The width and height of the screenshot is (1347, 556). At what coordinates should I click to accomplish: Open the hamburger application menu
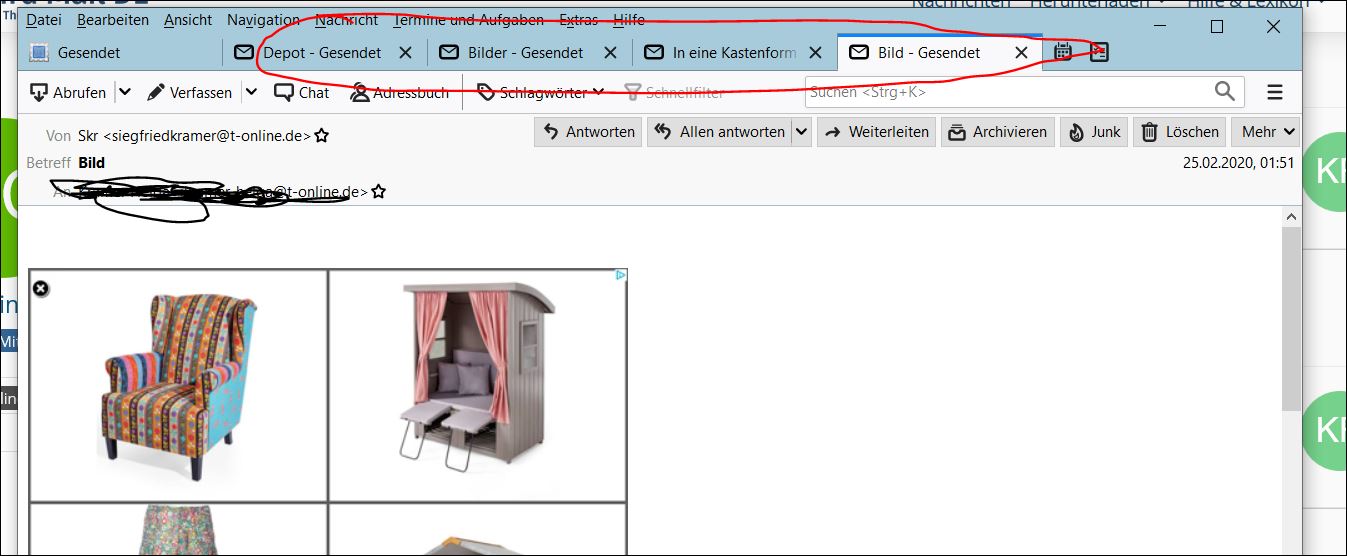click(1275, 92)
